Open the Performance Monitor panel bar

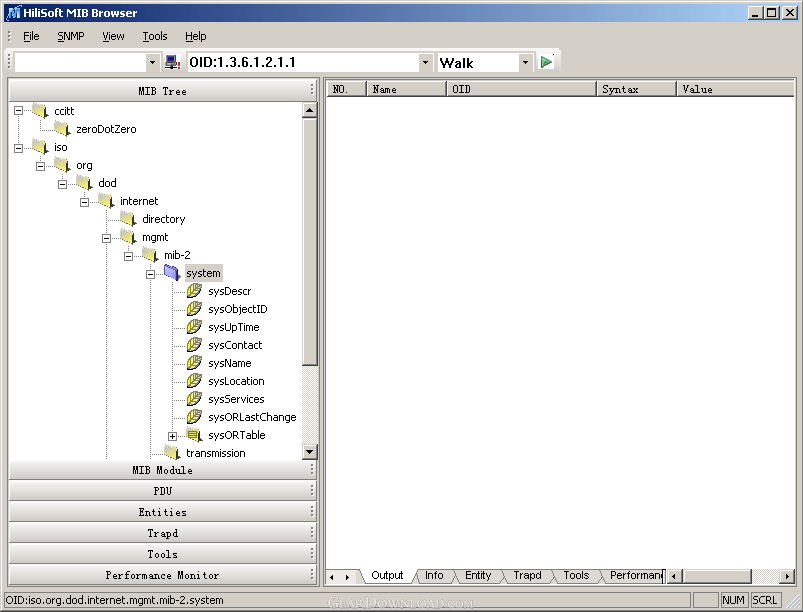(162, 575)
